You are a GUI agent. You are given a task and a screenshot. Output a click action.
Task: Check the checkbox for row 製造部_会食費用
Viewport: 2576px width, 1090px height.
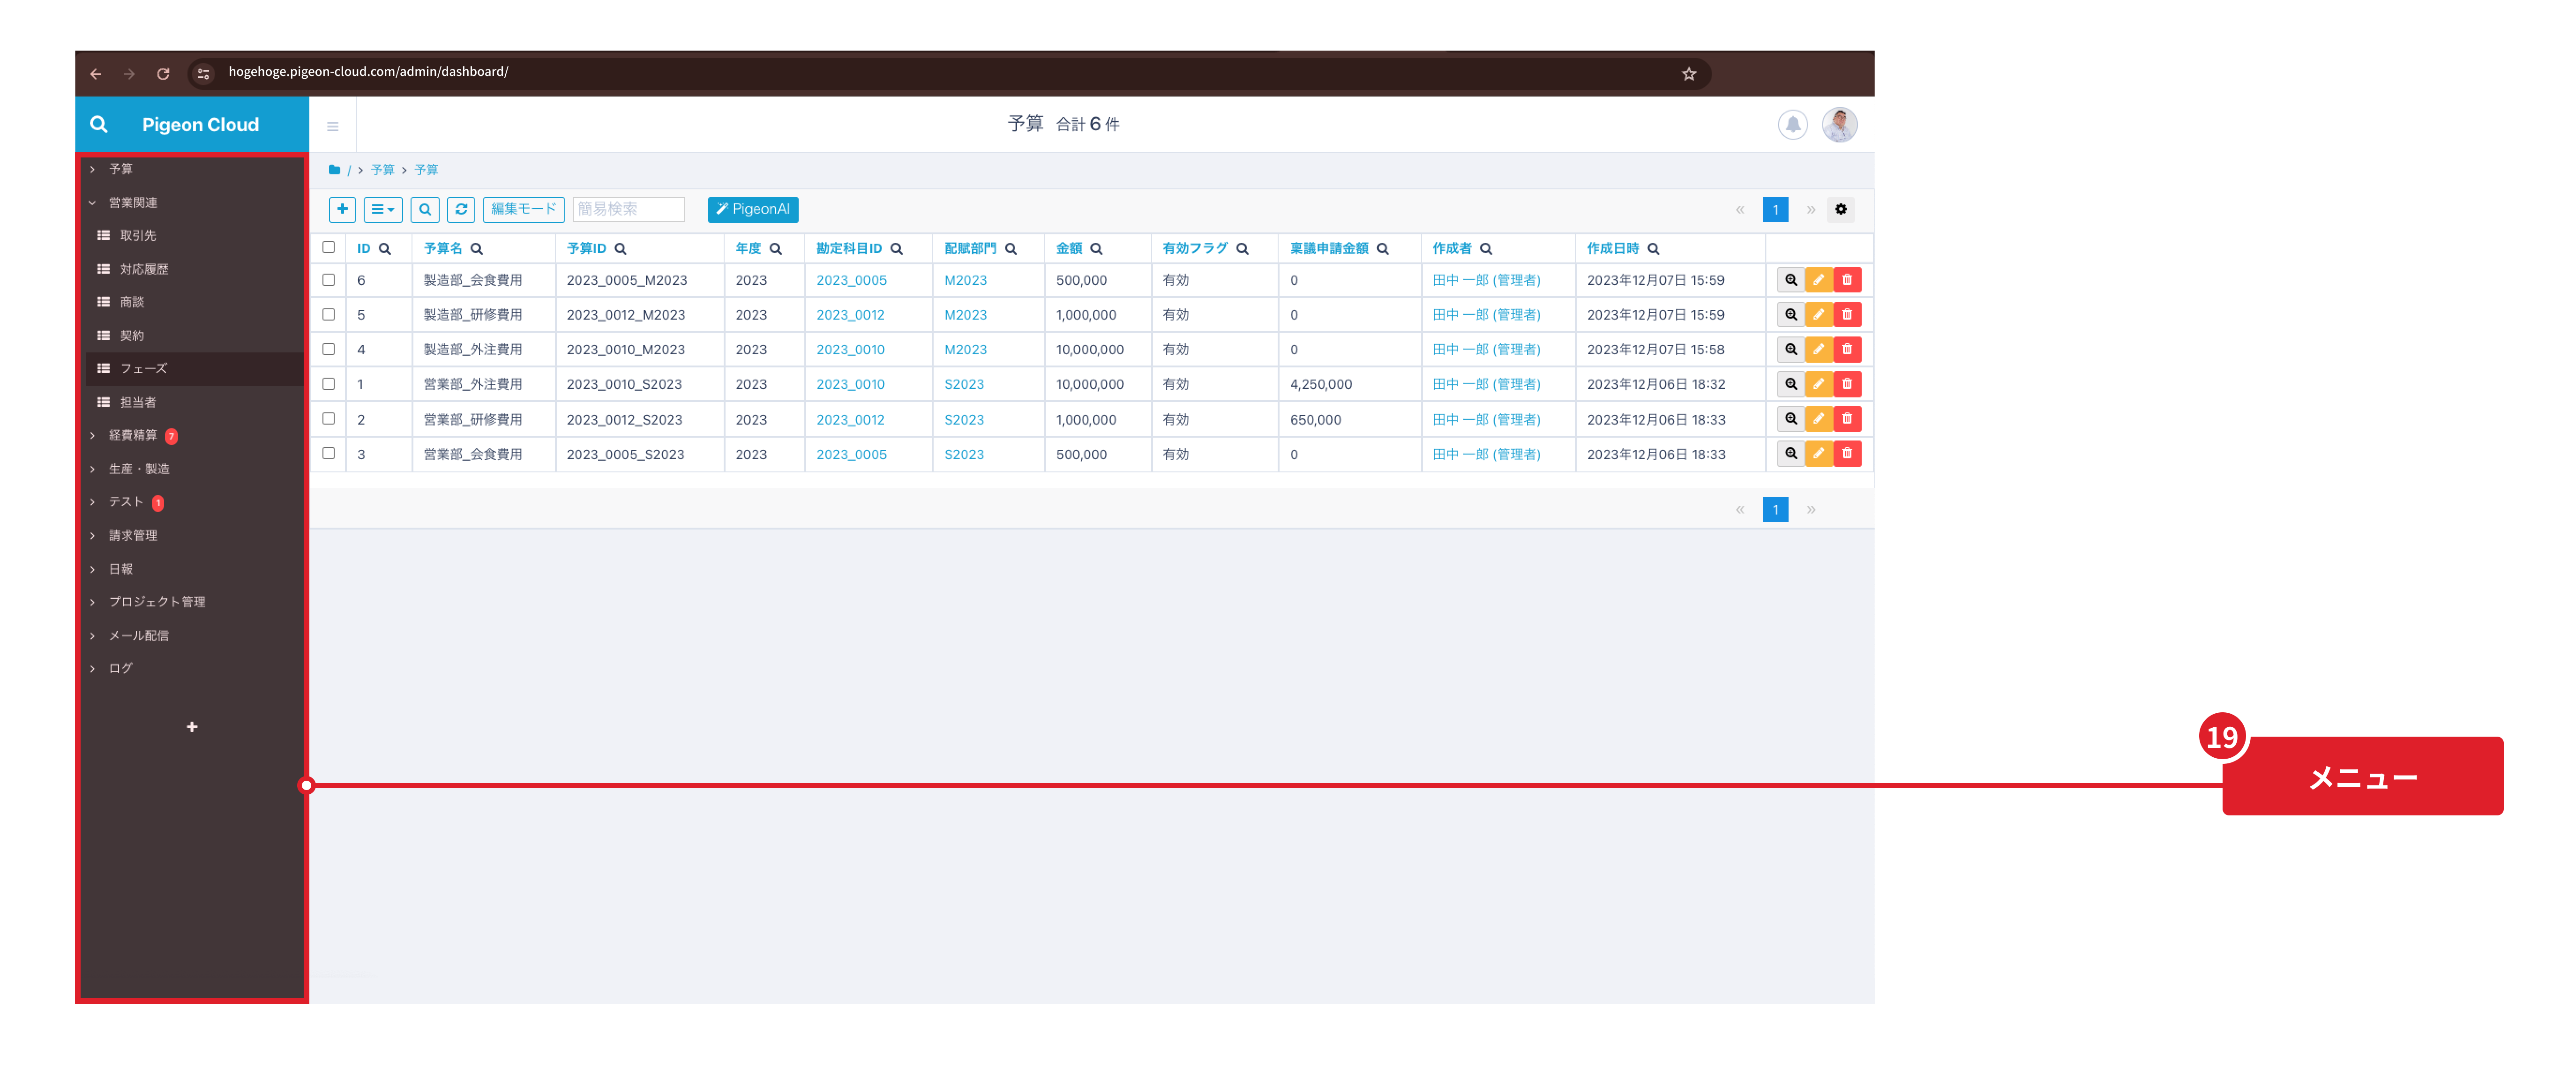point(328,280)
